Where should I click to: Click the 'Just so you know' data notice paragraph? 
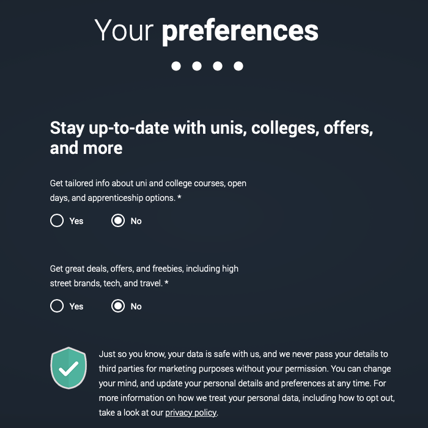coord(247,383)
